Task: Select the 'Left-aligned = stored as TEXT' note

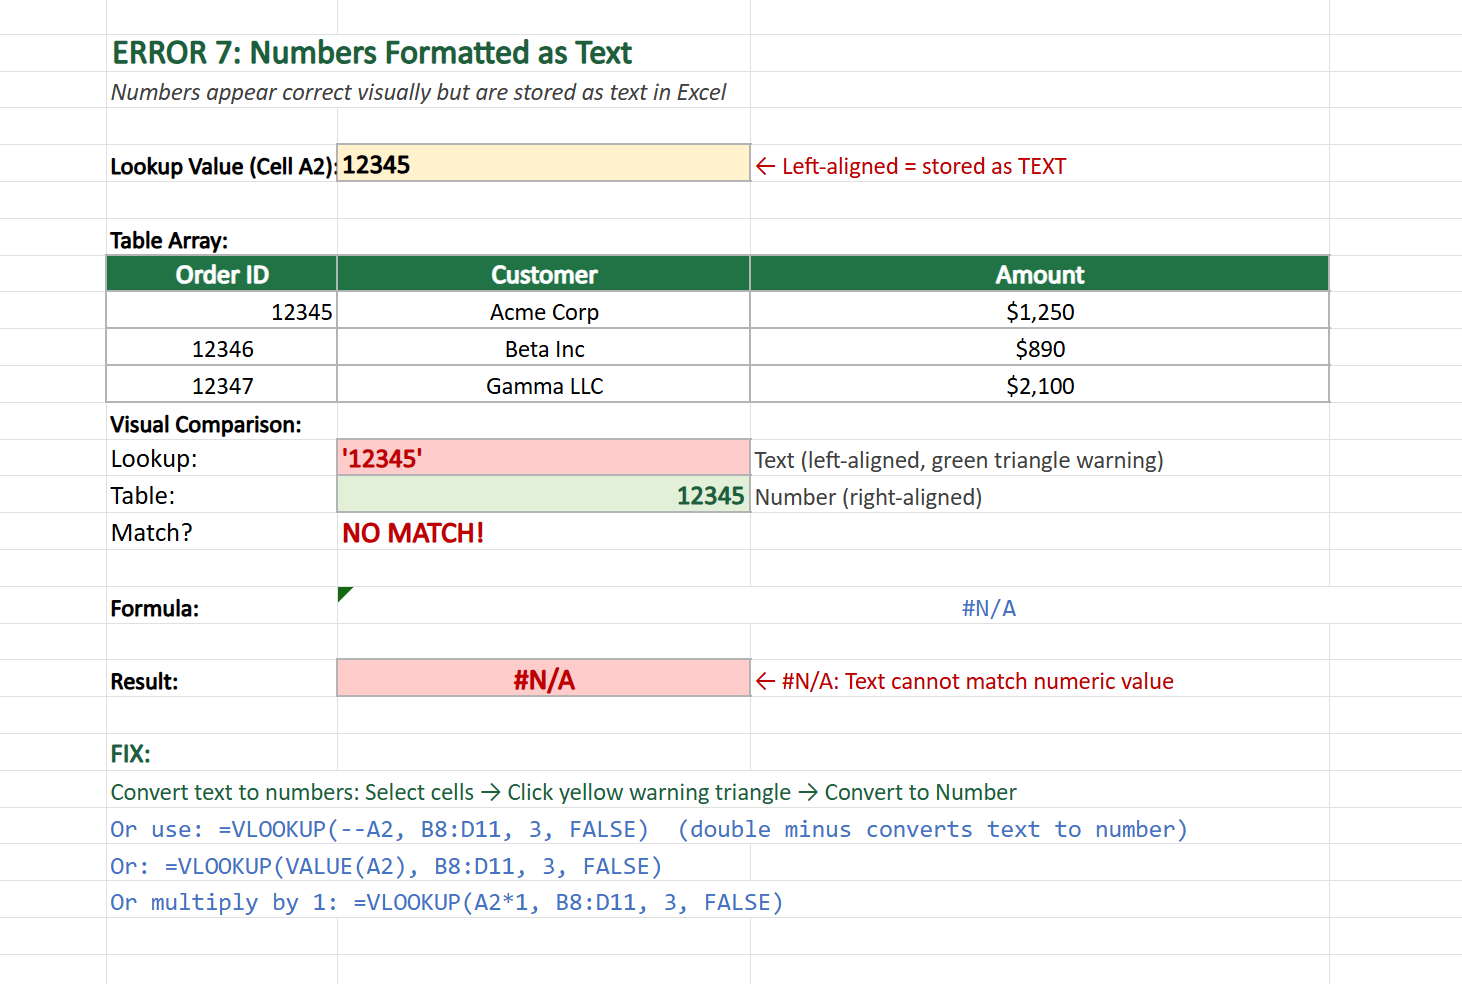Action: pyautogui.click(x=911, y=166)
